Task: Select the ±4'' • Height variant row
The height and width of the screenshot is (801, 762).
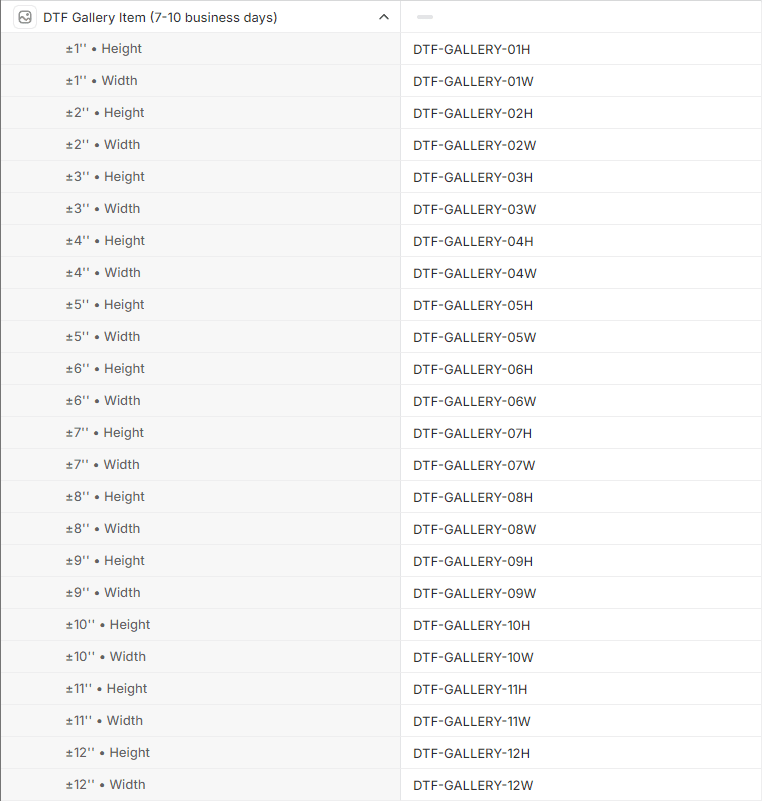Action: [105, 241]
